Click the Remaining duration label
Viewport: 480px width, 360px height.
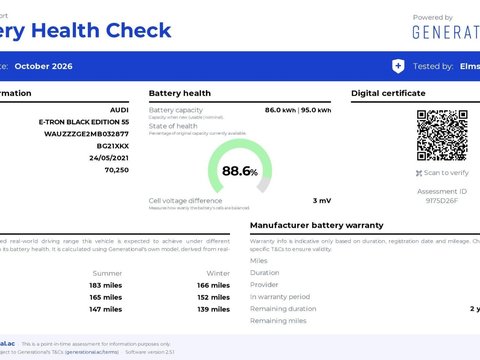coord(283,309)
